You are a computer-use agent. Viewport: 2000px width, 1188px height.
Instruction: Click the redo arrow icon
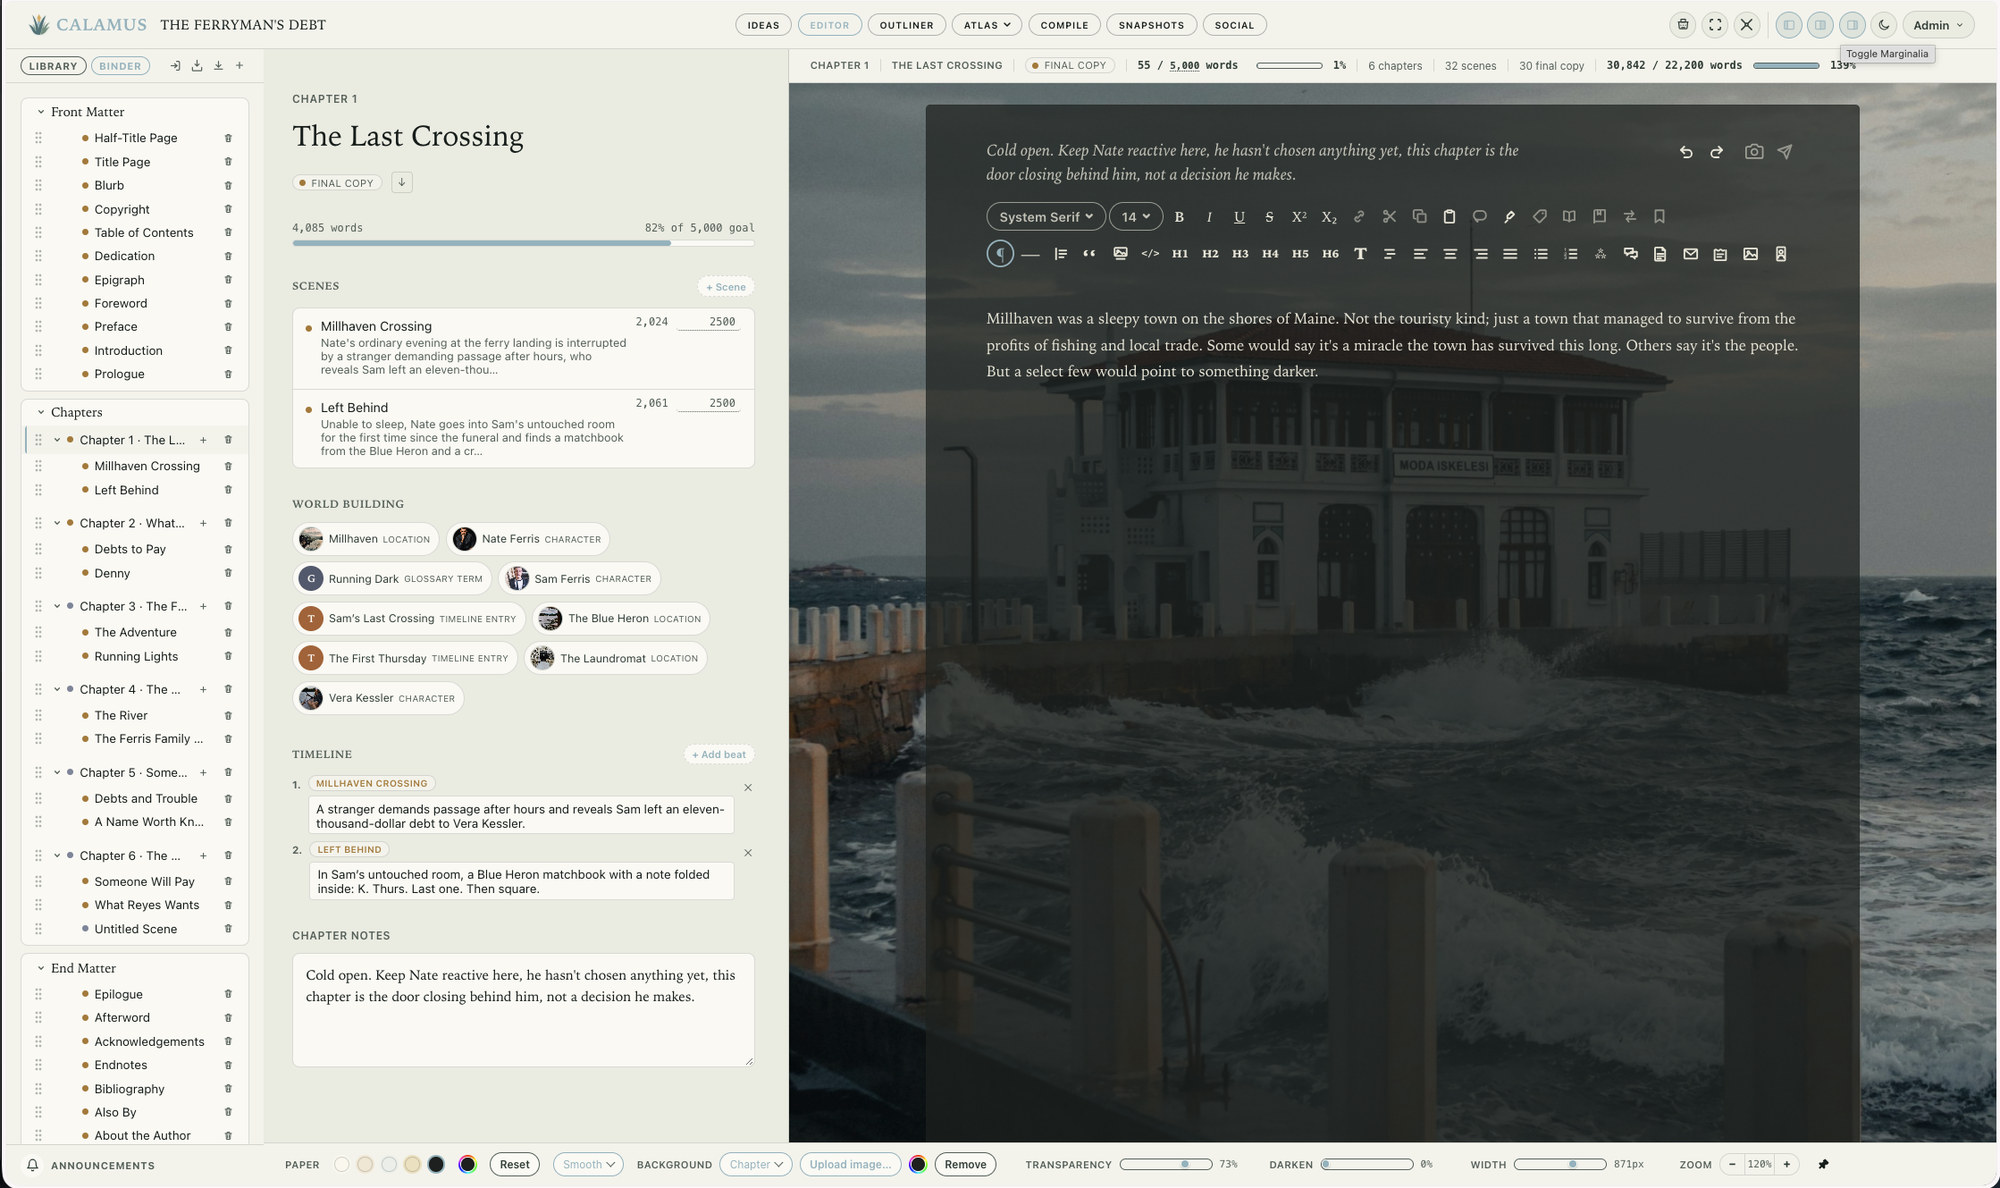point(1716,152)
